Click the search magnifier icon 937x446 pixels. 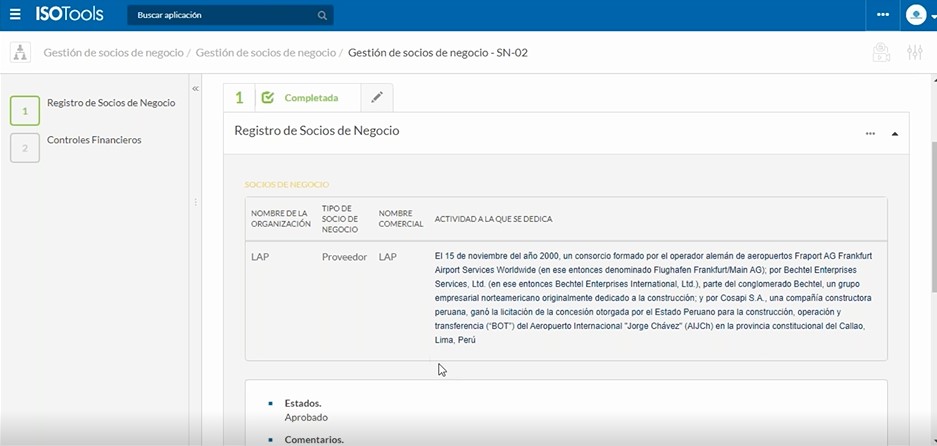[322, 16]
